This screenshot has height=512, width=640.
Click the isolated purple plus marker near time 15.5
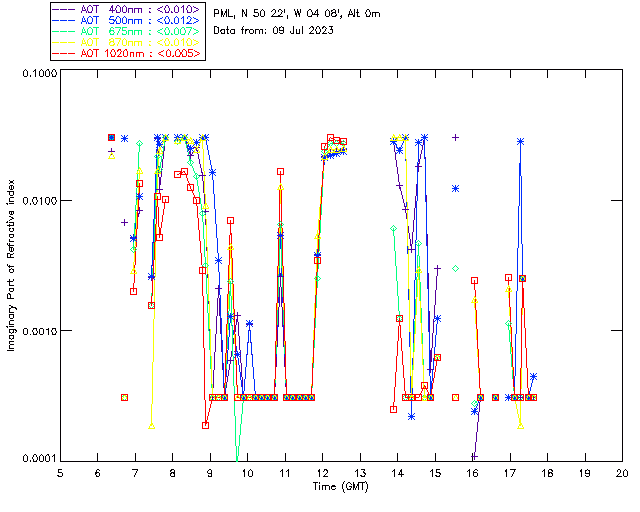(456, 138)
